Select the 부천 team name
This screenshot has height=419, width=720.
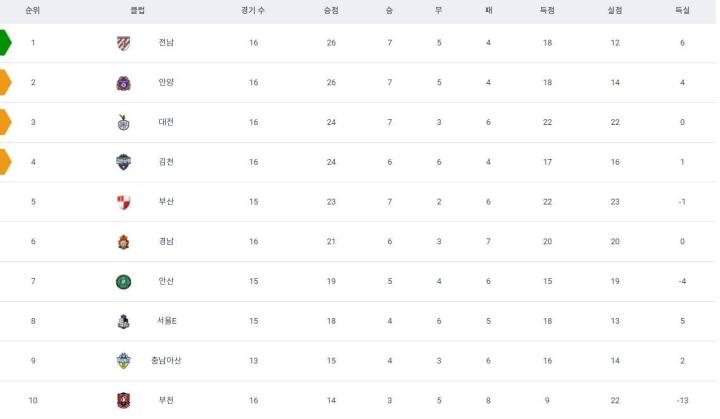[x=166, y=400]
